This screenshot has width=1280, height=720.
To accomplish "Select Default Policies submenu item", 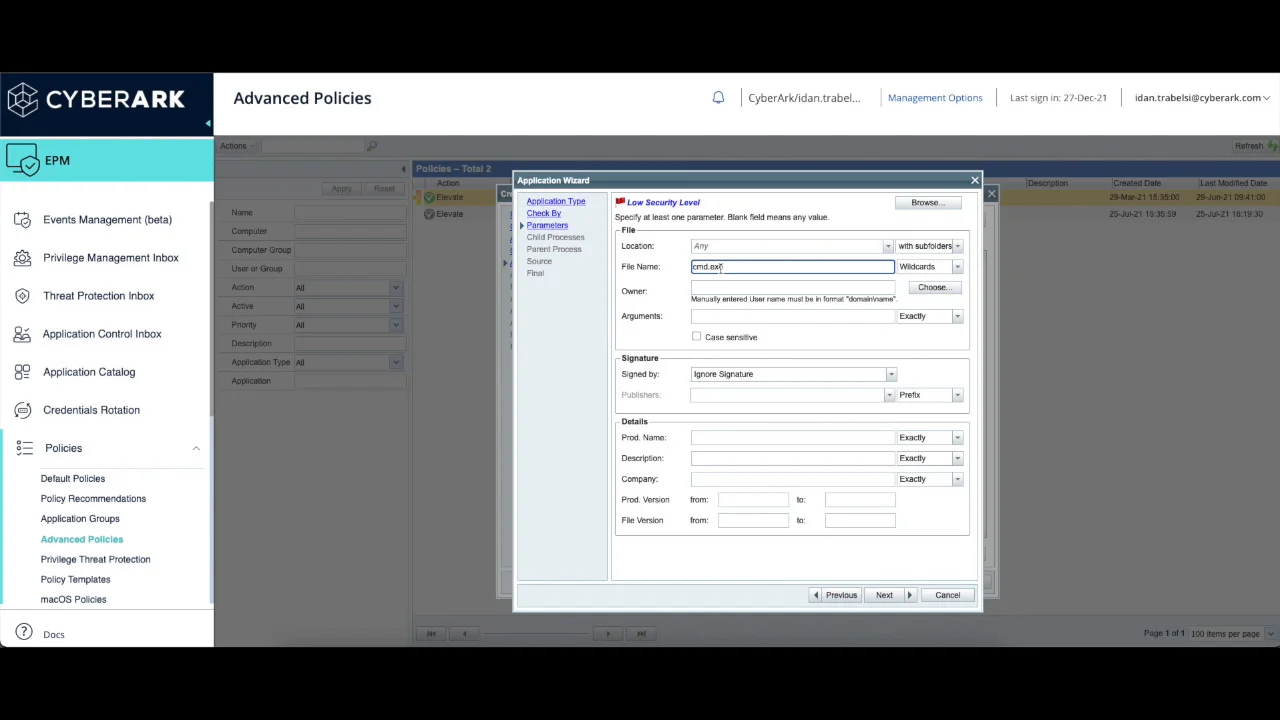I will coord(73,479).
